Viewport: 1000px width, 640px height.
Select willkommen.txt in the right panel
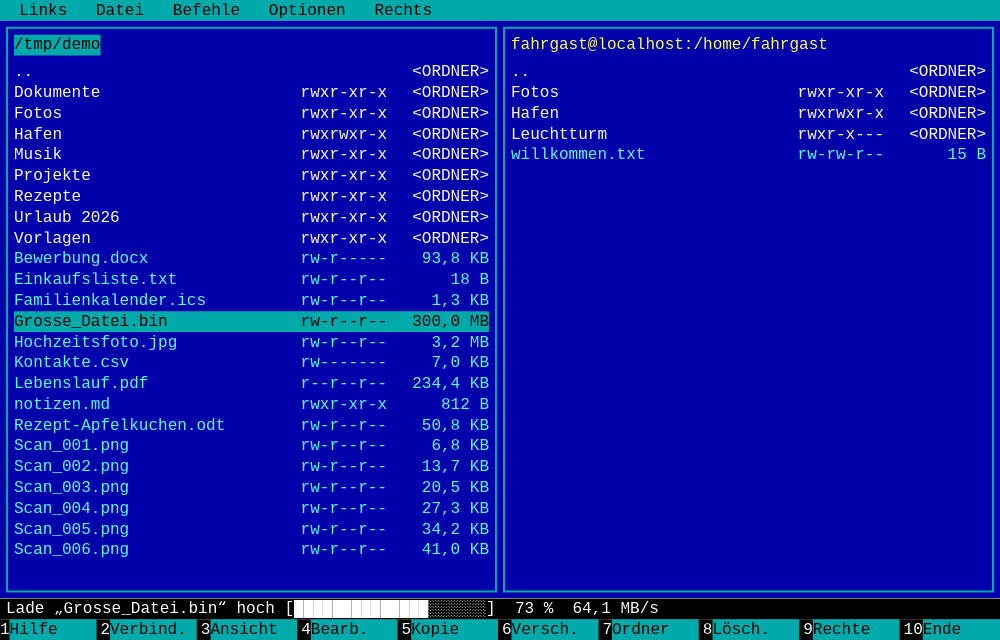tap(748, 154)
